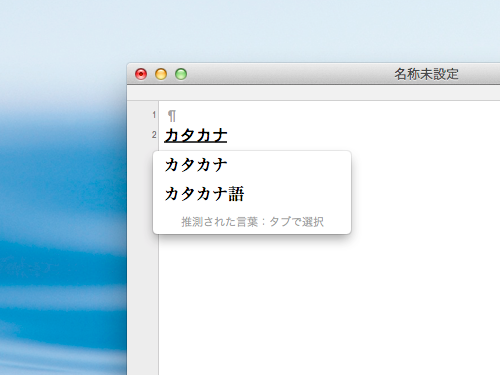
Task: Click the red close window button
Action: (x=141, y=74)
